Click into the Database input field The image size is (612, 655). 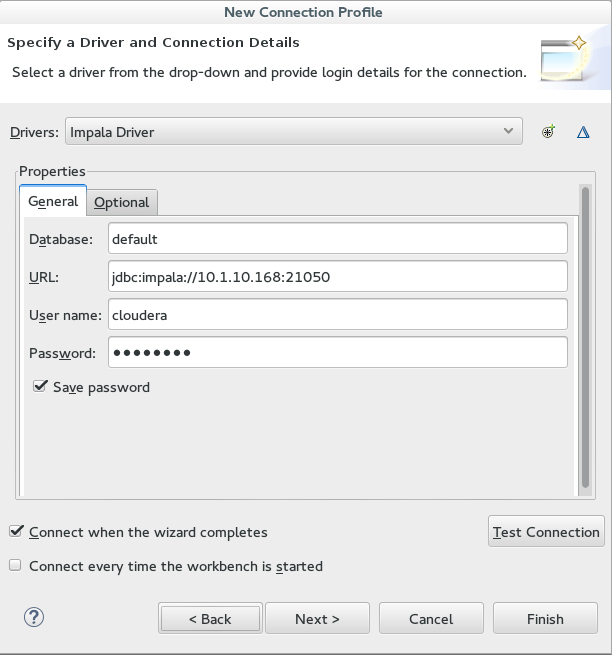[x=338, y=239]
